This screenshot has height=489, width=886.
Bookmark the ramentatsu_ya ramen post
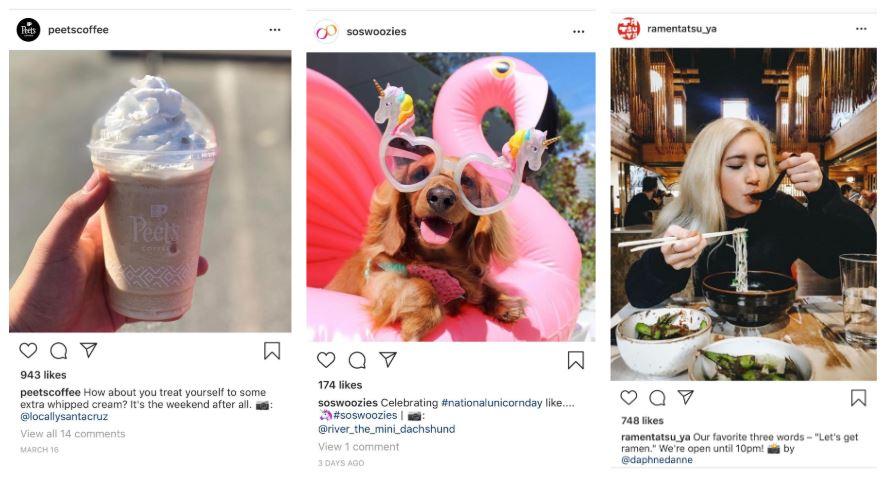pos(858,398)
